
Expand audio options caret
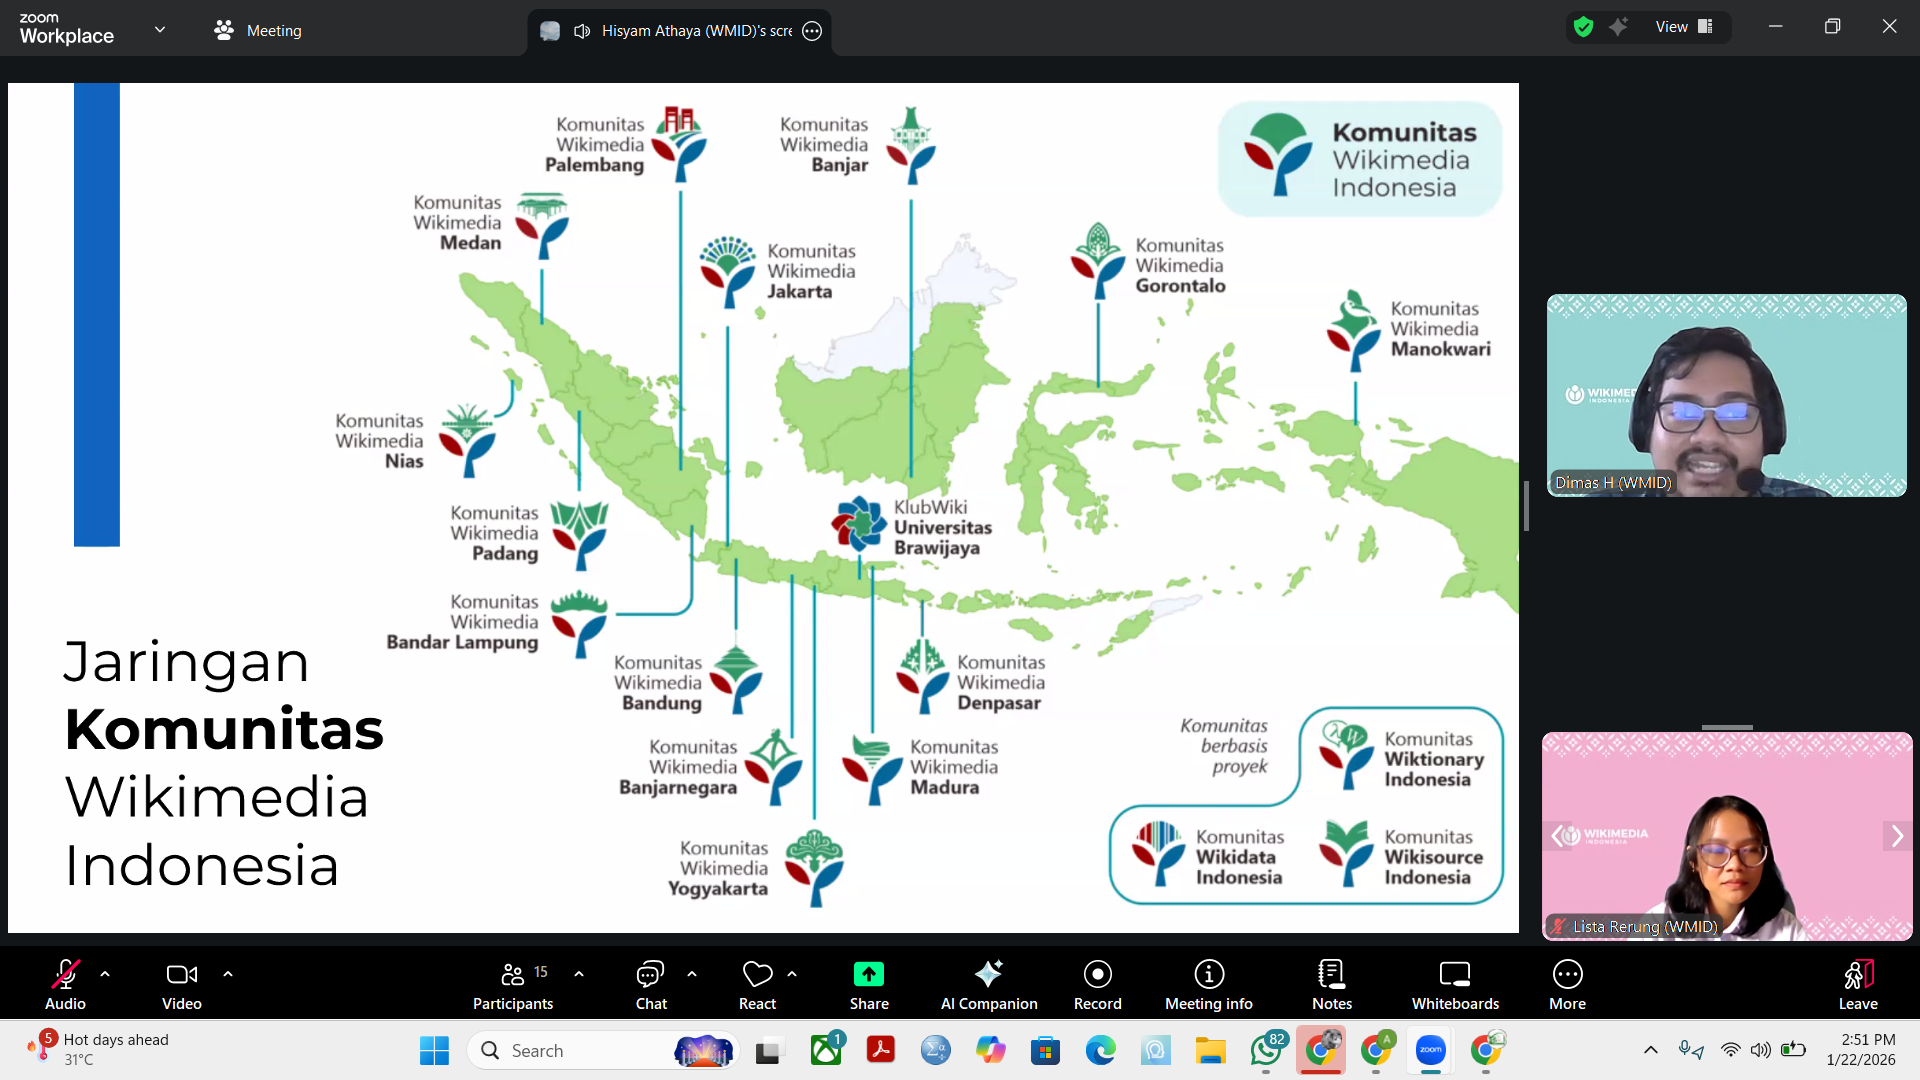(x=105, y=973)
